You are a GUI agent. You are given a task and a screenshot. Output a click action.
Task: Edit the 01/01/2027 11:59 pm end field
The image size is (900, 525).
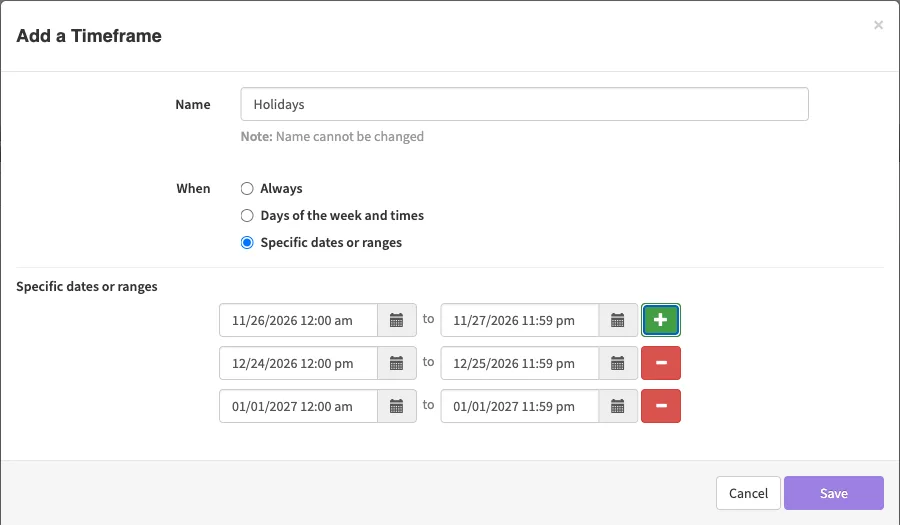click(520, 406)
